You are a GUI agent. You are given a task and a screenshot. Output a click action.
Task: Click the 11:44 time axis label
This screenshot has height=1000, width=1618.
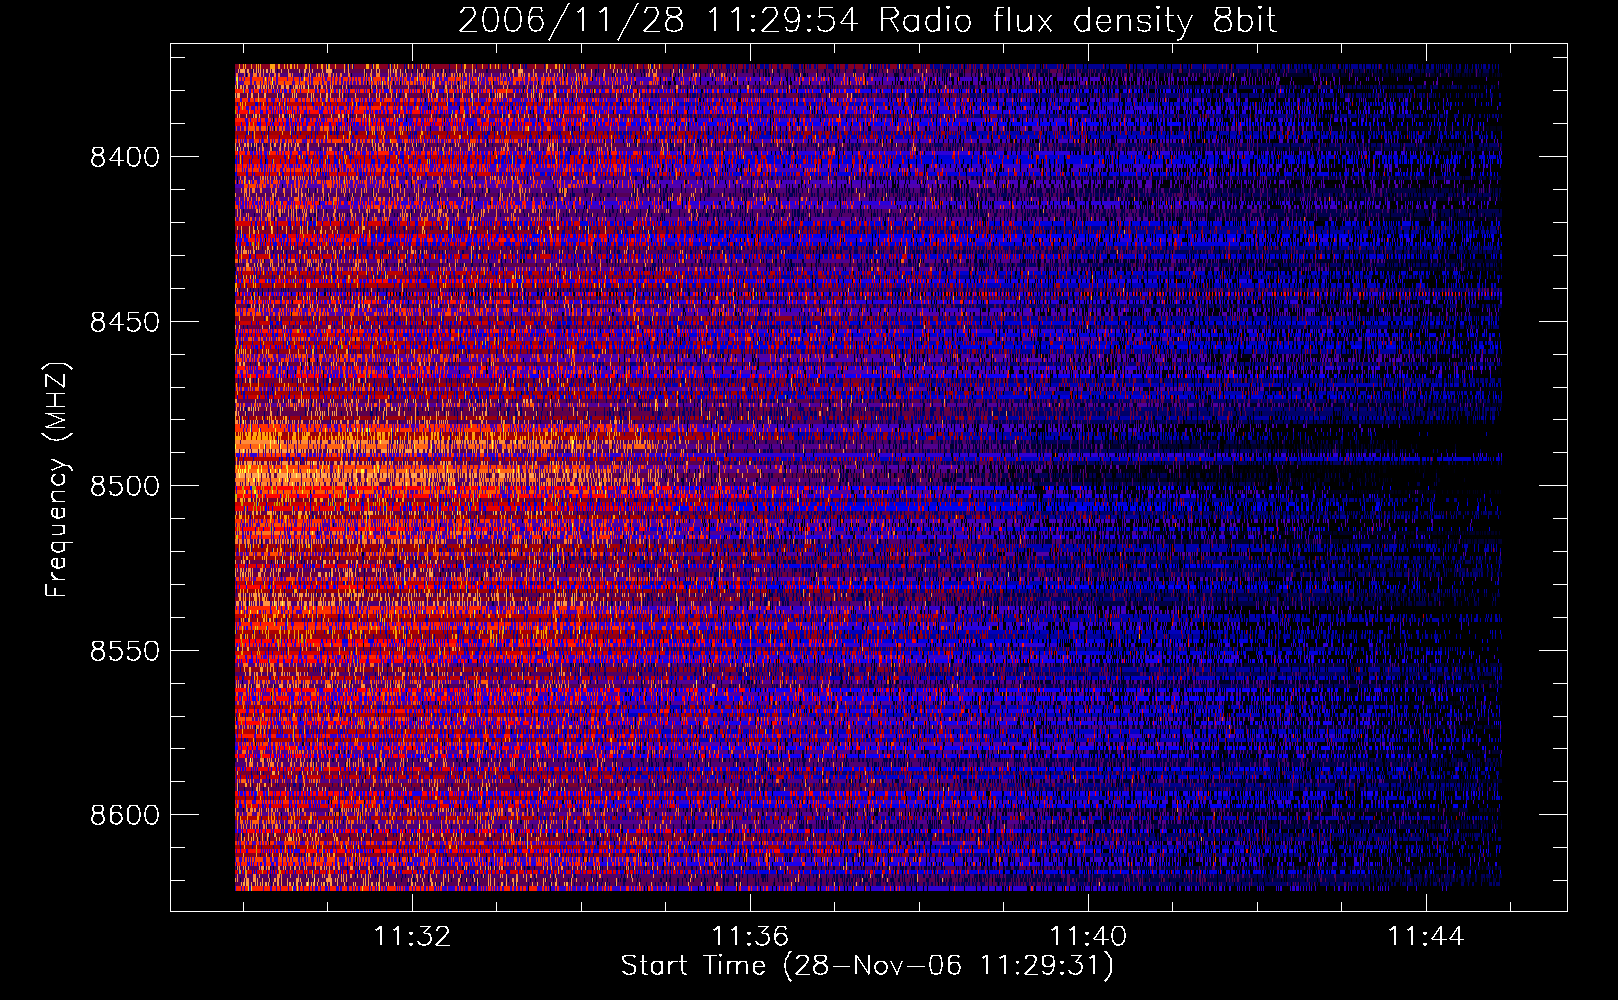pos(1425,936)
